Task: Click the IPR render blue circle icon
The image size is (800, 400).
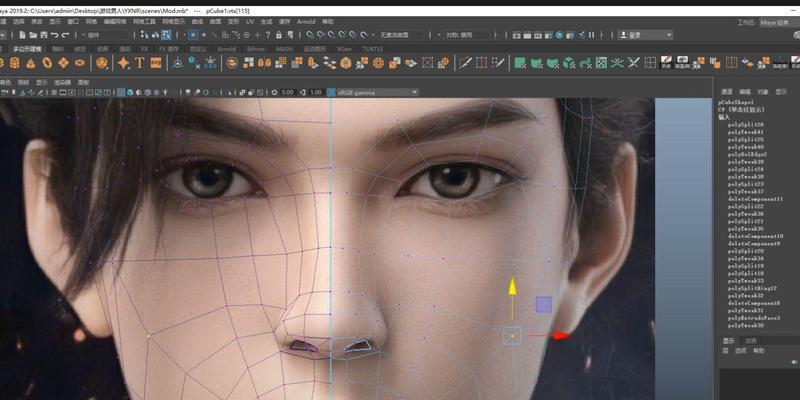Action: (x=559, y=35)
